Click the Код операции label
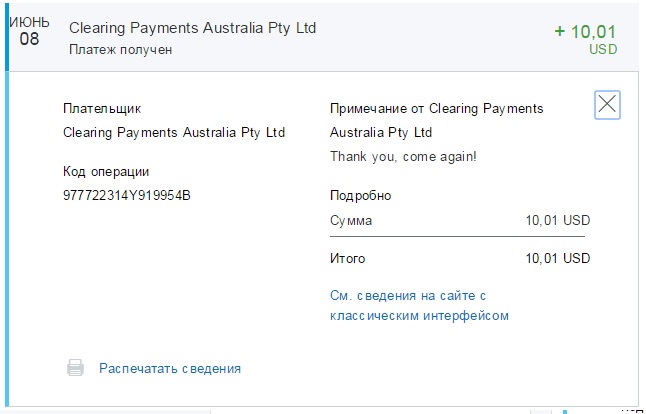This screenshot has width=646, height=414. 106,171
